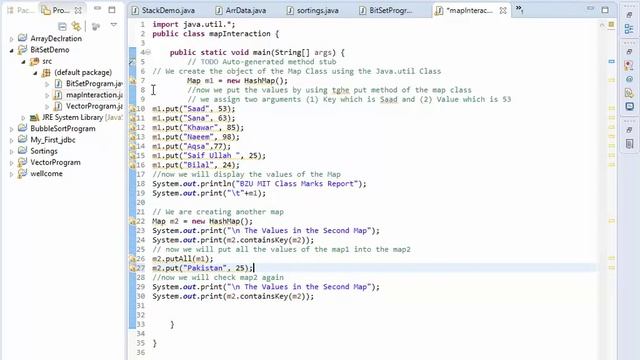Click the warning marker on line 26

(132, 259)
